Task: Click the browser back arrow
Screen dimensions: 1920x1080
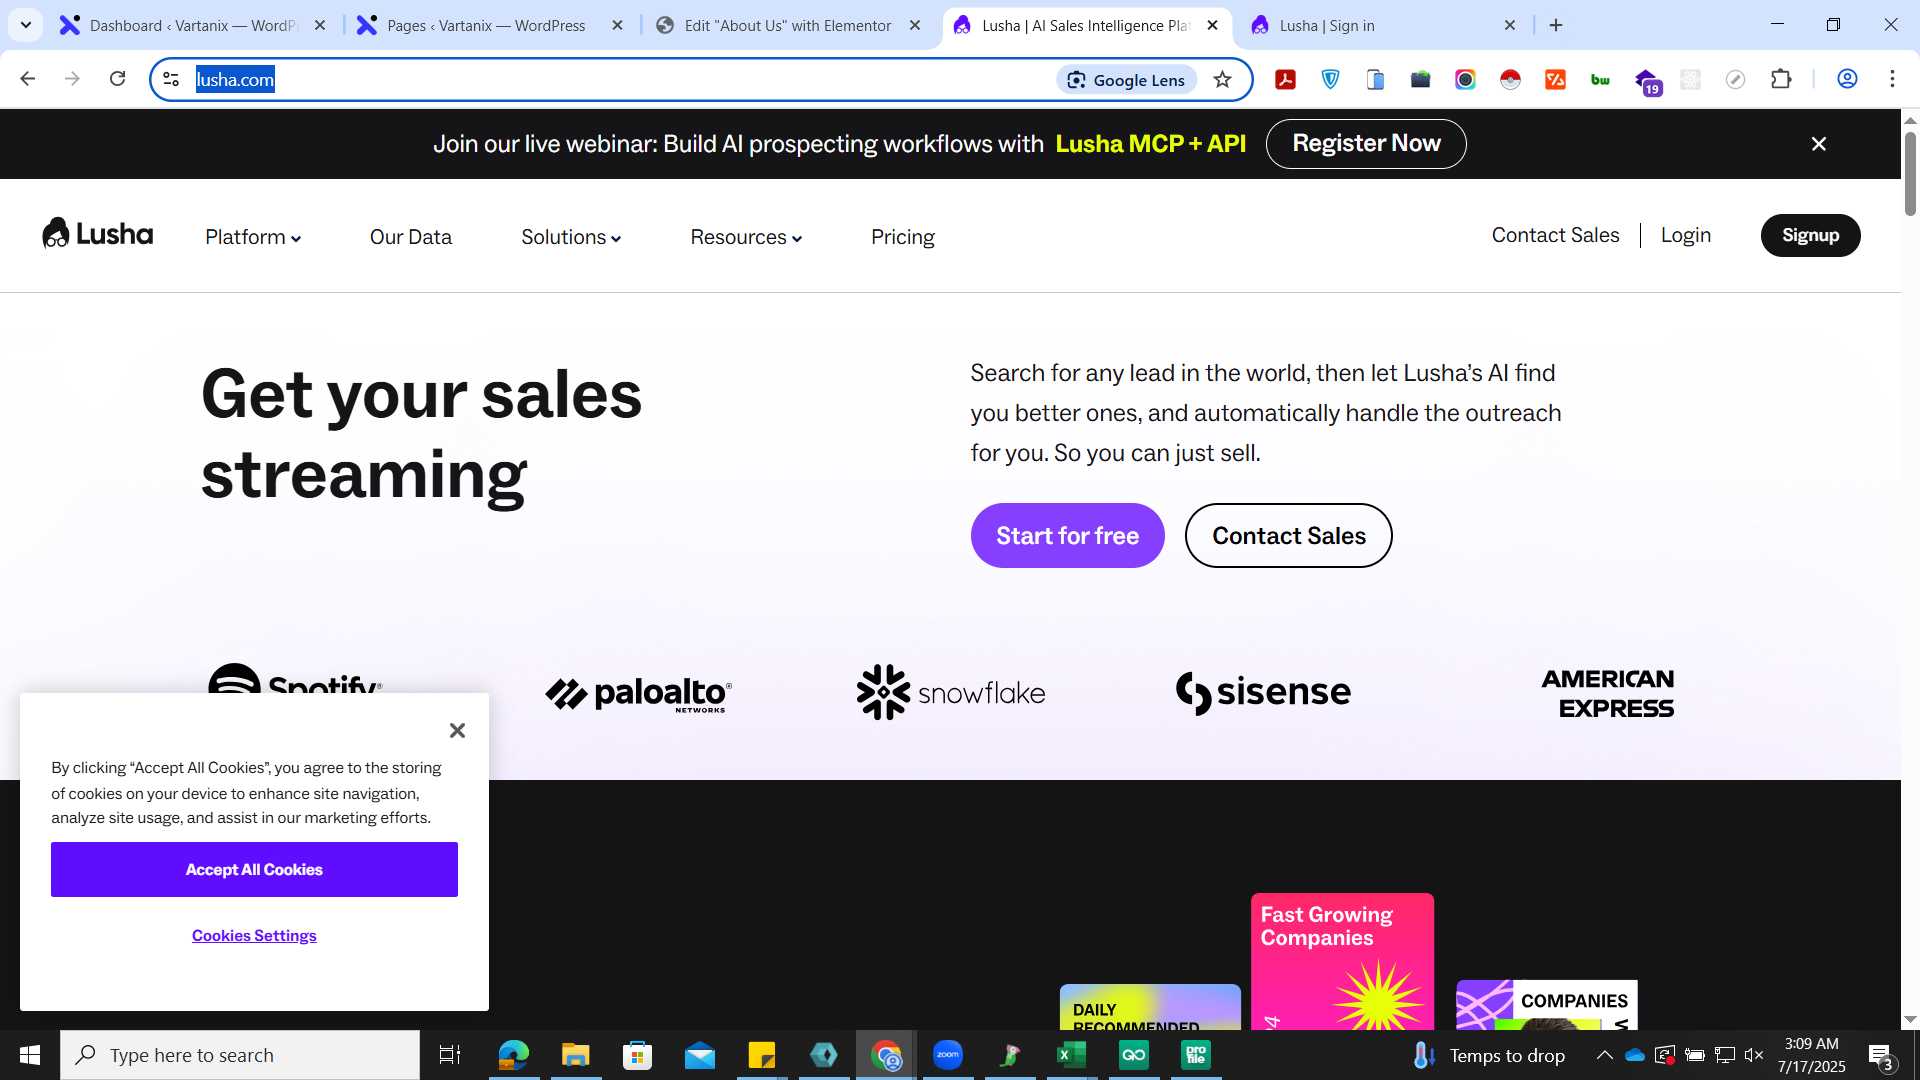Action: coord(27,79)
